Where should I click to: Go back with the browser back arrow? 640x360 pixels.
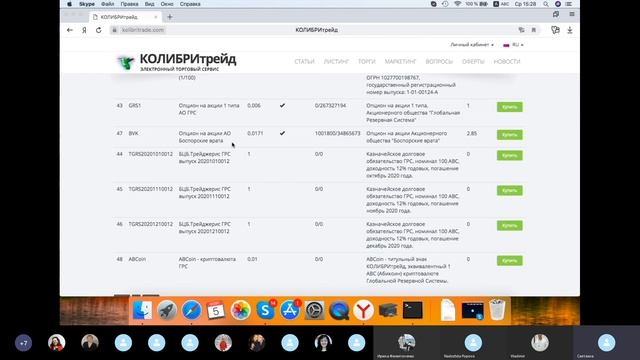(70, 30)
